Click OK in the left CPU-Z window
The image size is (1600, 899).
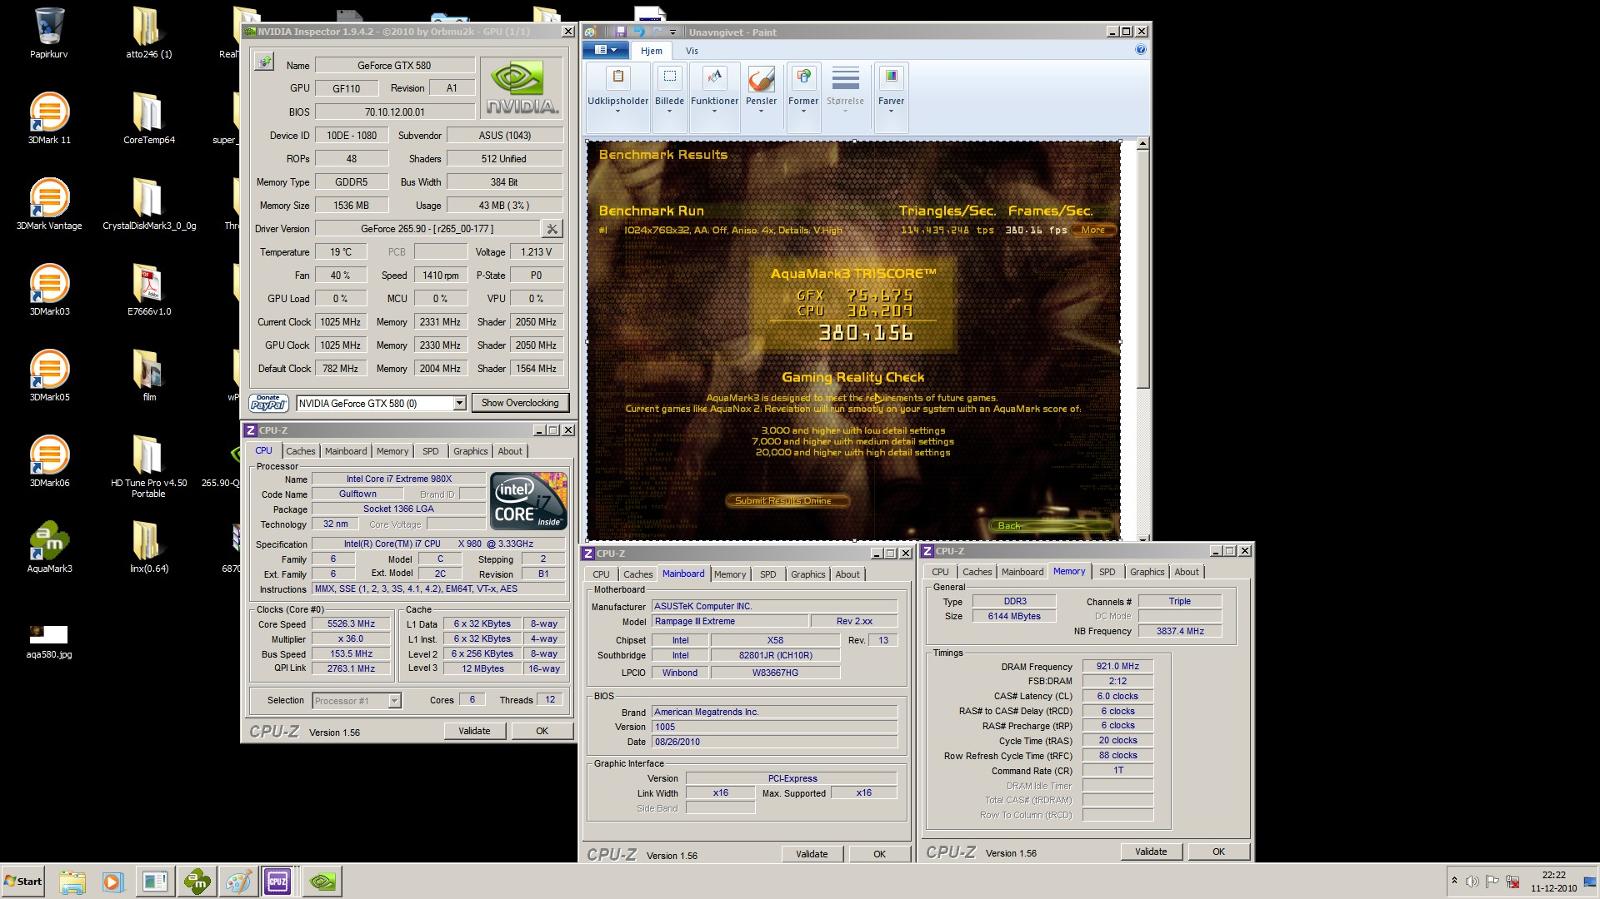tap(542, 731)
